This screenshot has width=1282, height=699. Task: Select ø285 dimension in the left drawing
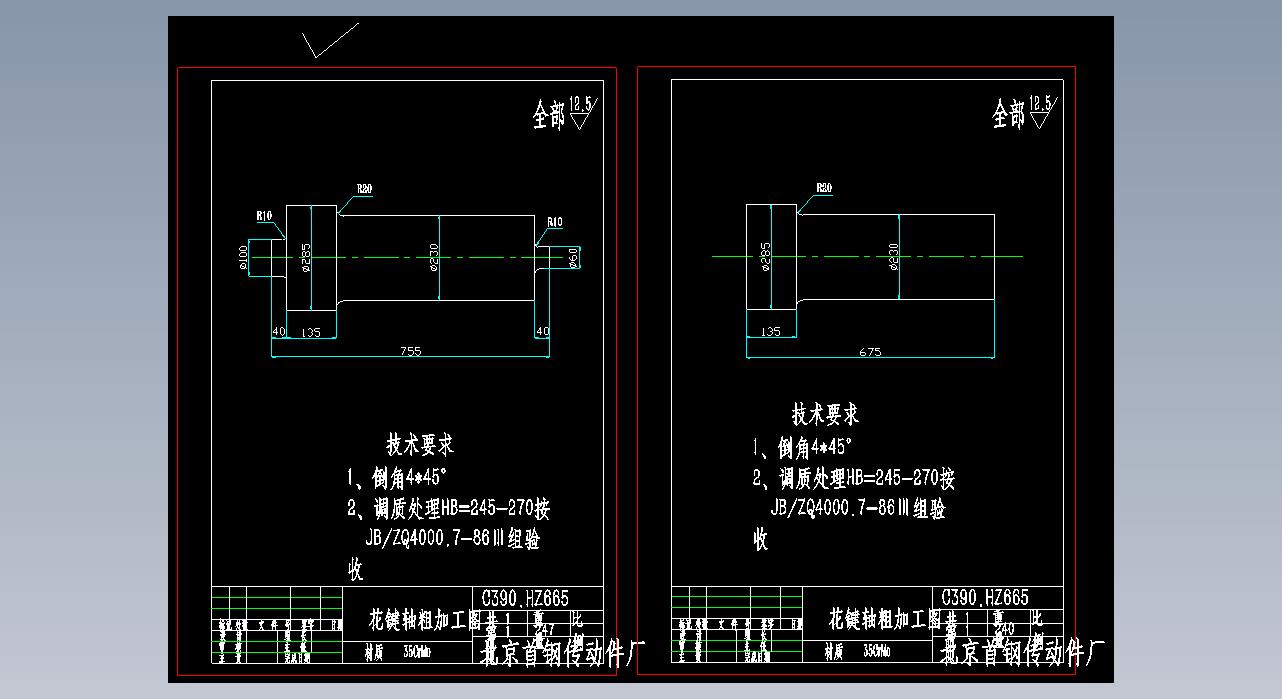coord(304,257)
